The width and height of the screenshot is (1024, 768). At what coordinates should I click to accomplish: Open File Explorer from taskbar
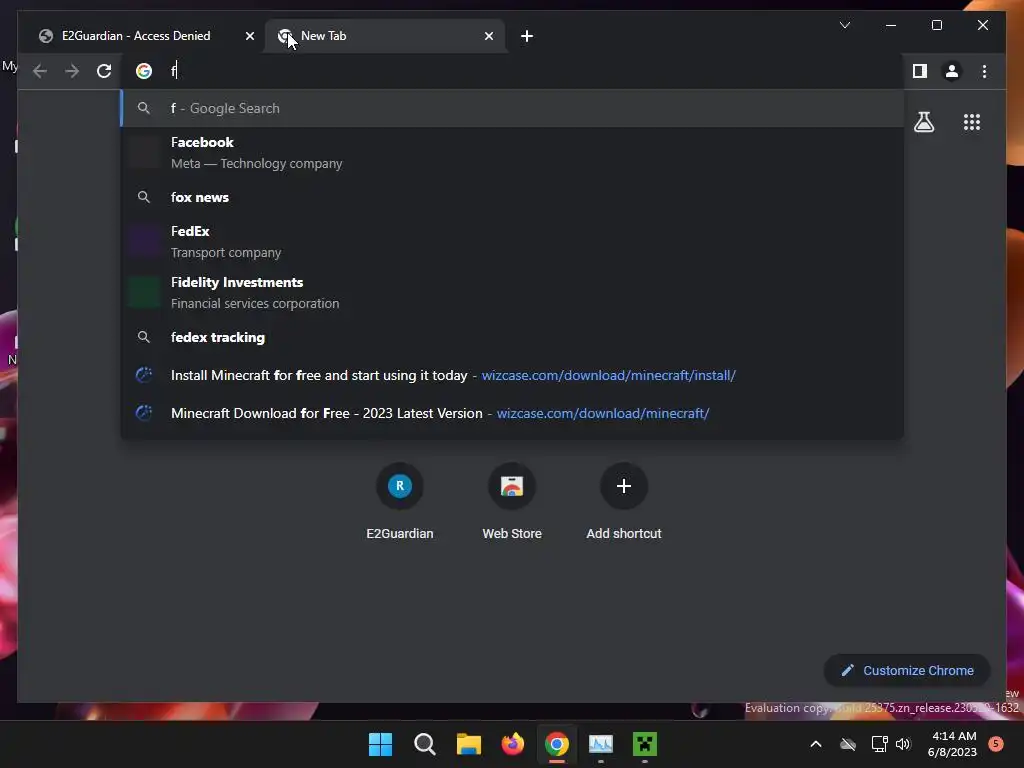[468, 744]
